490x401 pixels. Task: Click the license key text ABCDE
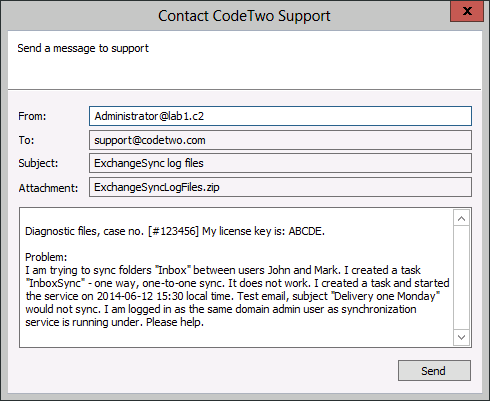click(x=306, y=231)
